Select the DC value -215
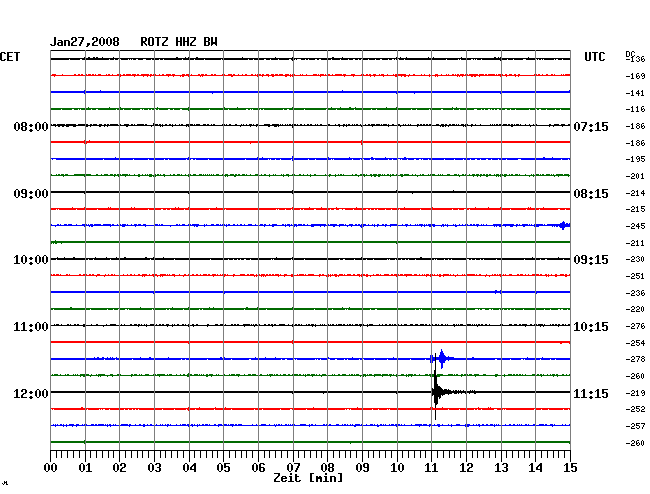 (x=635, y=209)
